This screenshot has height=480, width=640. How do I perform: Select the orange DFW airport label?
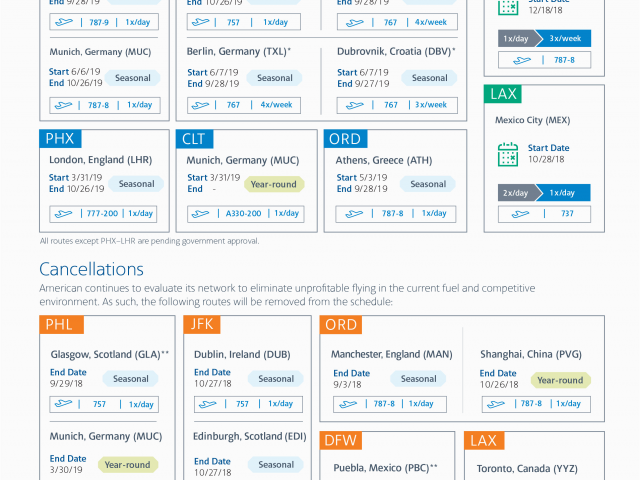(341, 440)
